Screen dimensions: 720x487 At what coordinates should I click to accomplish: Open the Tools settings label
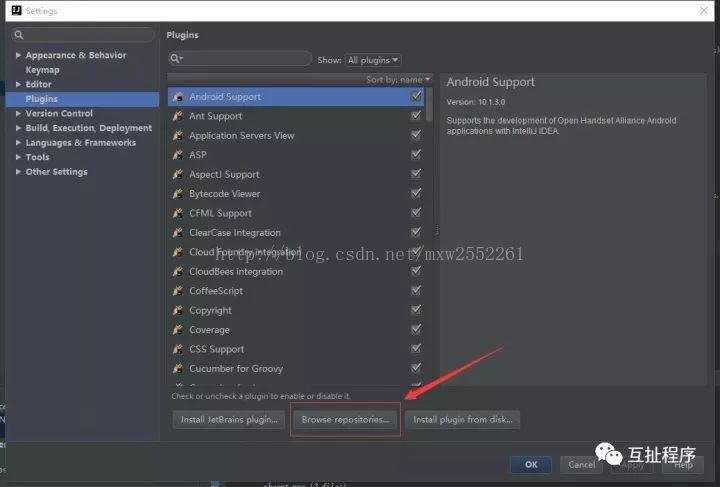pos(37,157)
